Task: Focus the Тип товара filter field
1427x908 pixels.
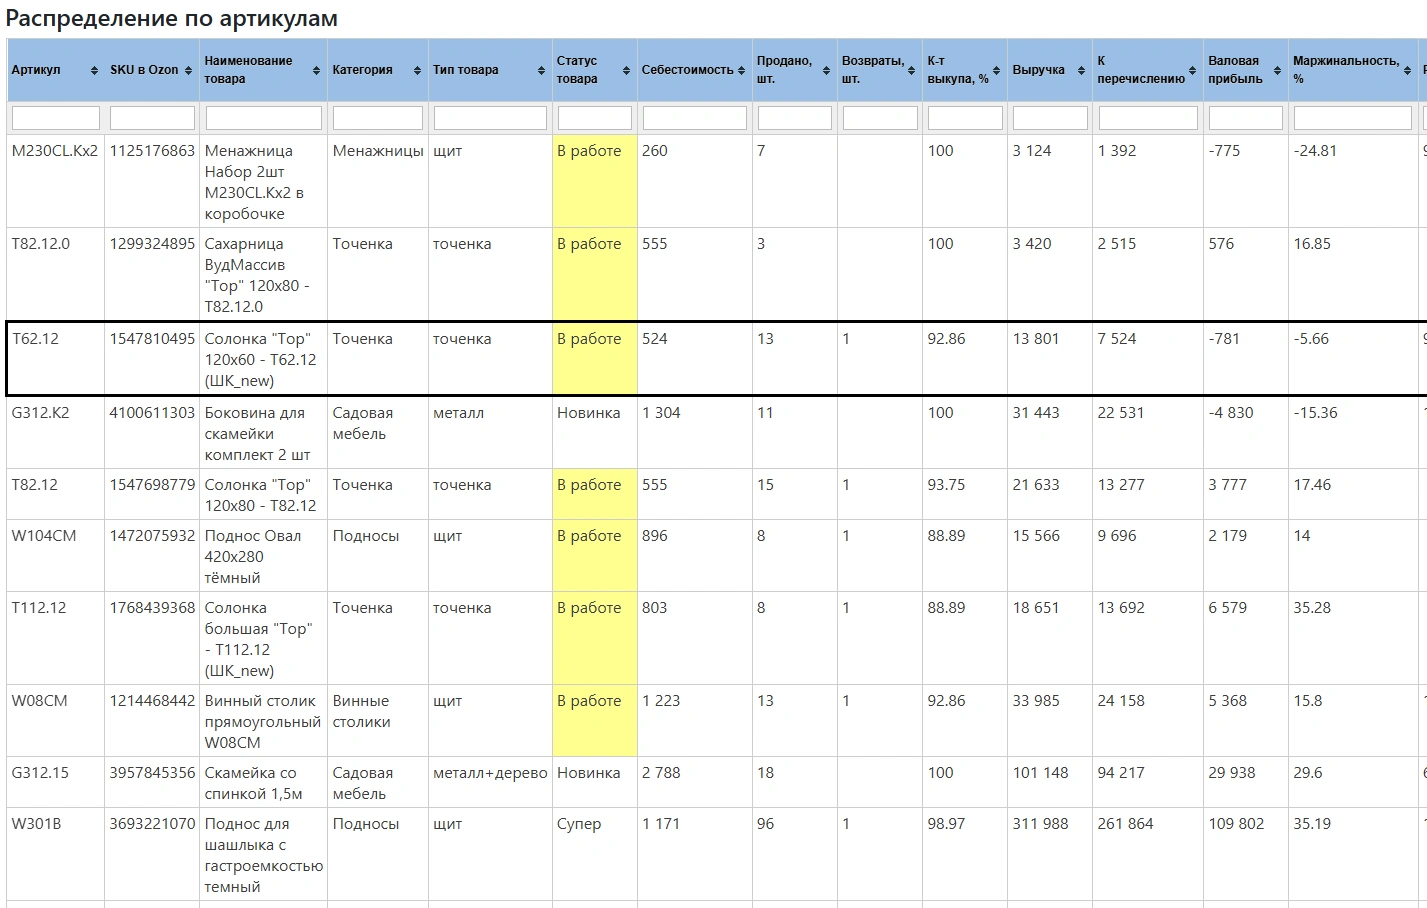Action: (x=490, y=118)
